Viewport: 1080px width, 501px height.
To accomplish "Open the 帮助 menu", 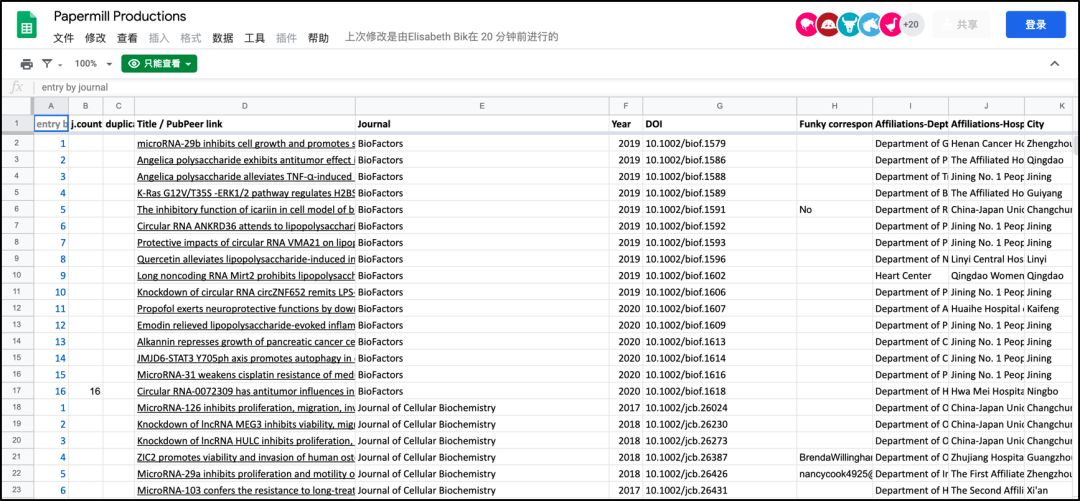I will click(x=318, y=38).
